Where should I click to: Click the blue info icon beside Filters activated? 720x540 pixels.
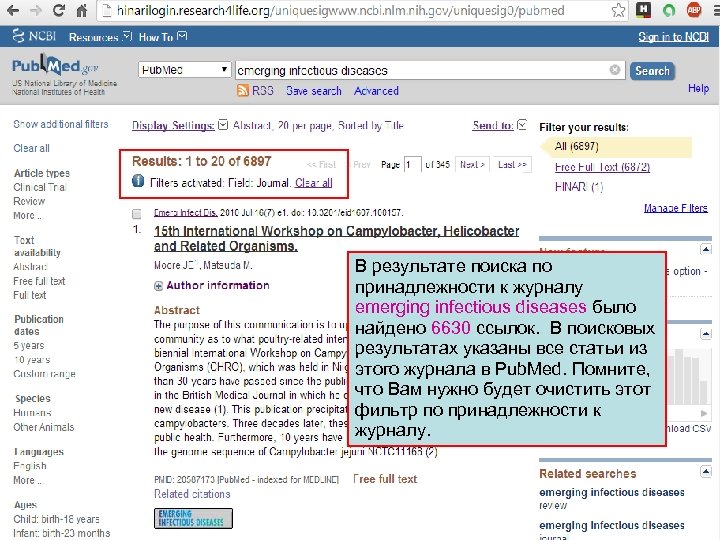(x=138, y=181)
